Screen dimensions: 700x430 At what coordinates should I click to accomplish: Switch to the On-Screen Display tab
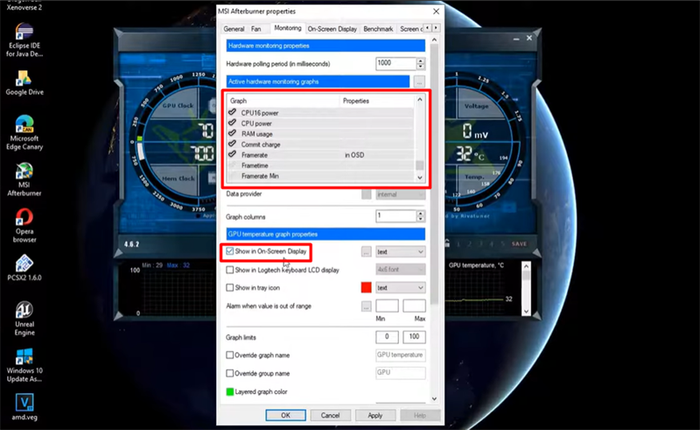point(332,29)
